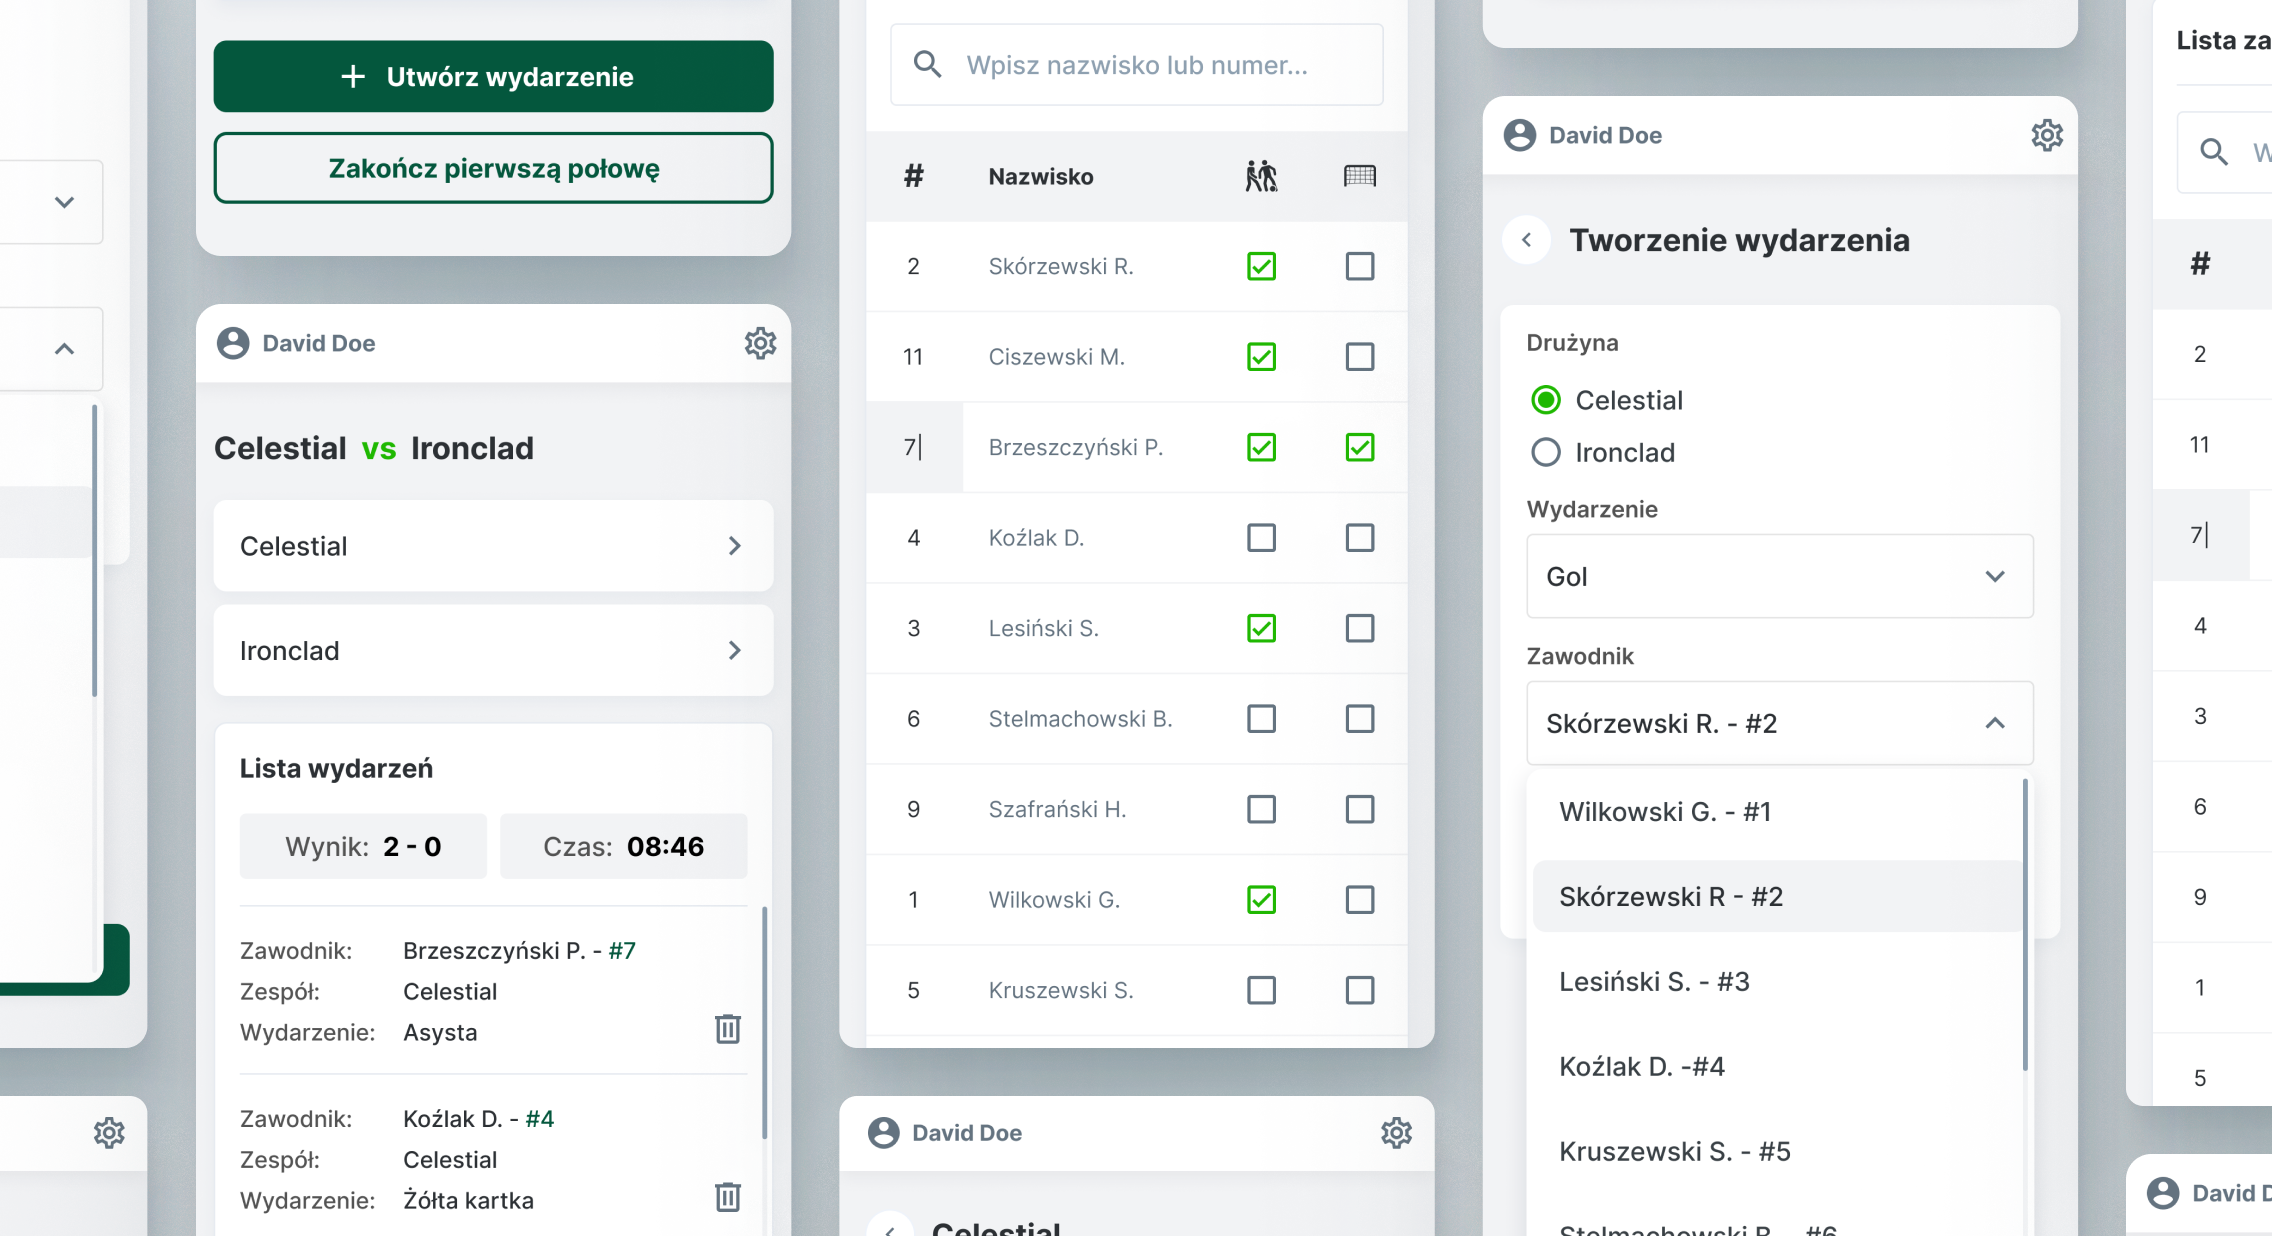Select the Ironclad radio button
The height and width of the screenshot is (1236, 2272).
[1545, 452]
